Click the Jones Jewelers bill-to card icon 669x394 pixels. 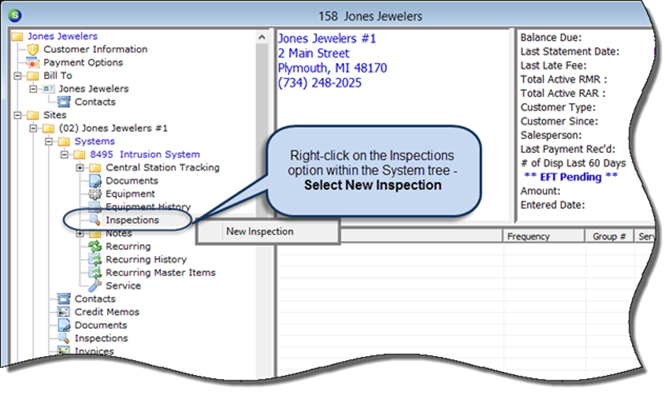49,89
